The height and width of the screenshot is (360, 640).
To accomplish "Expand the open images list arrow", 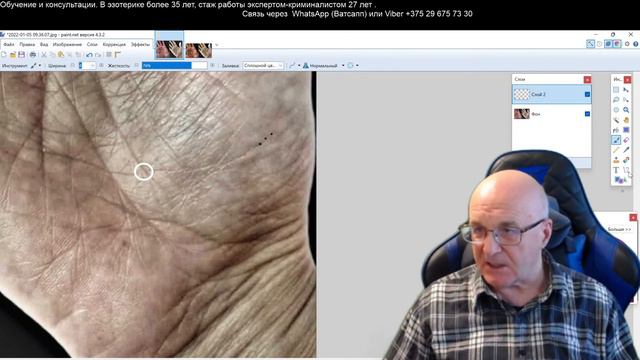I will (x=216, y=44).
